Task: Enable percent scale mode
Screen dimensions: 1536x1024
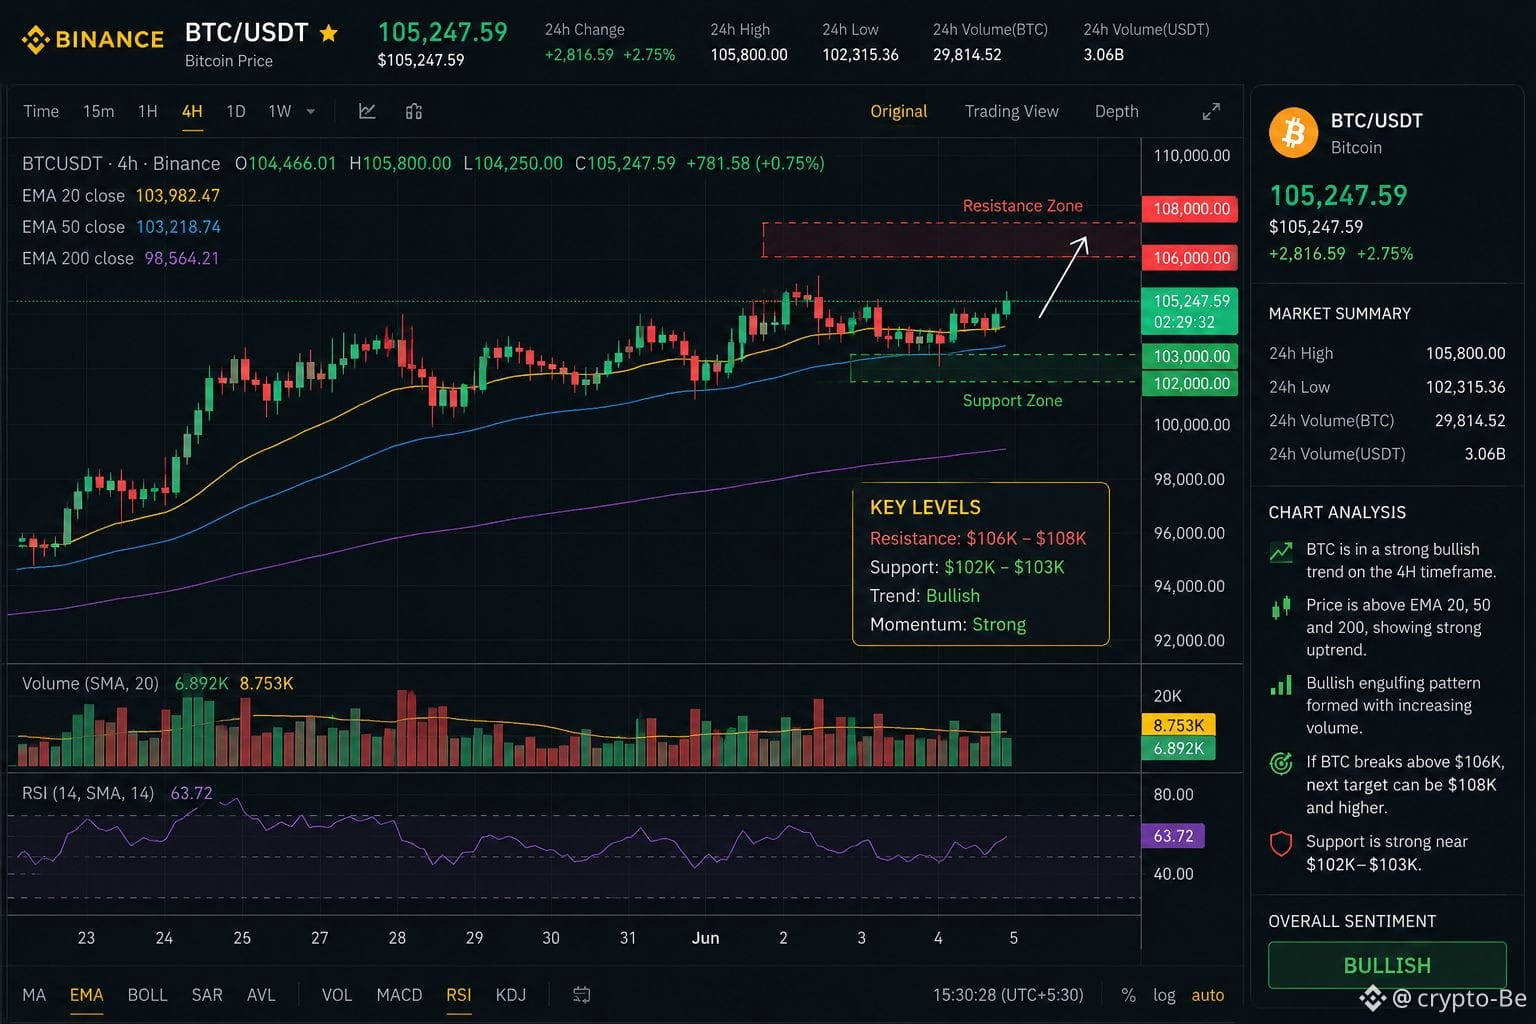Action: click(x=1128, y=995)
